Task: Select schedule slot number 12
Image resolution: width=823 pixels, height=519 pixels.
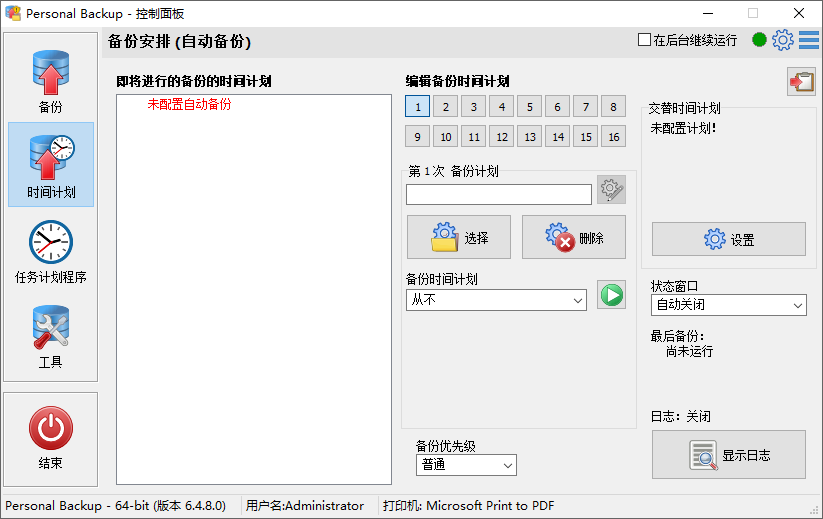Action: [x=502, y=136]
